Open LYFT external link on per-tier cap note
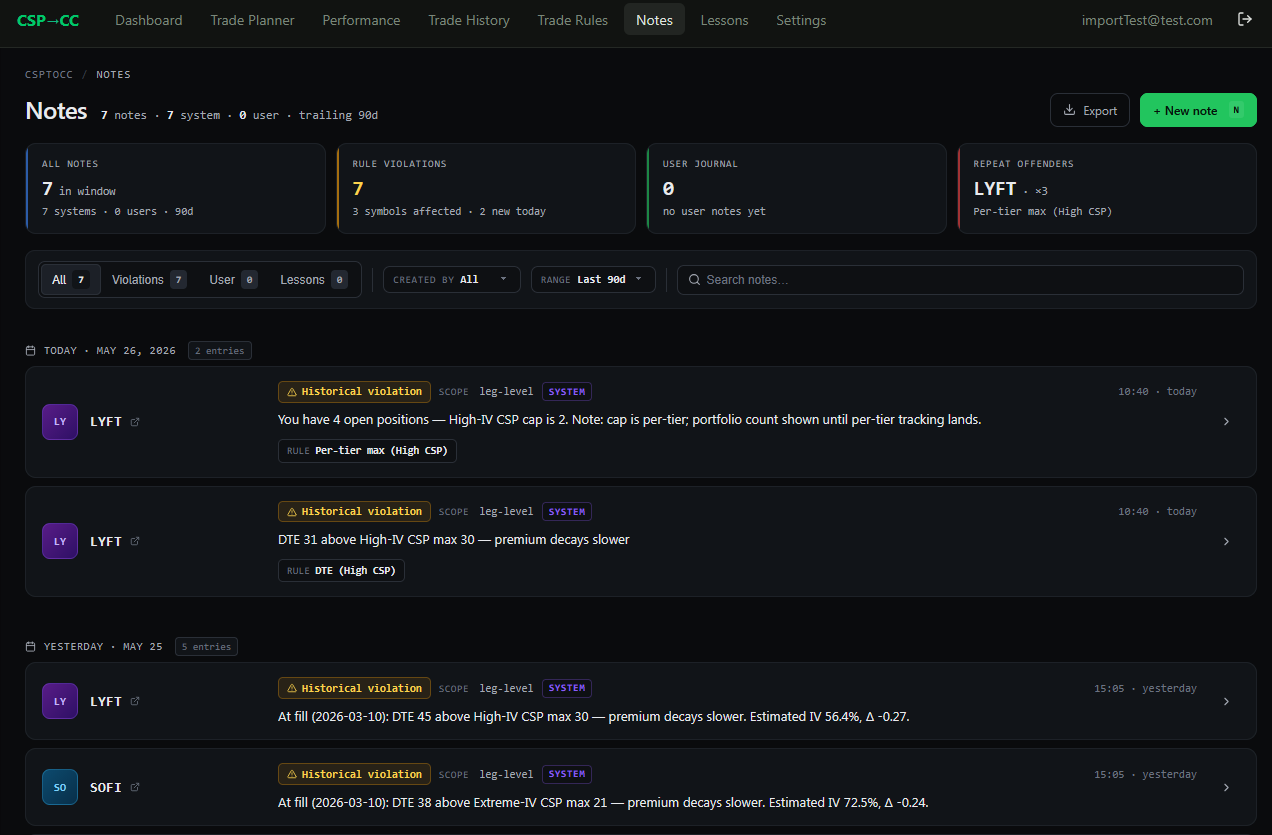The width and height of the screenshot is (1272, 835). click(135, 422)
